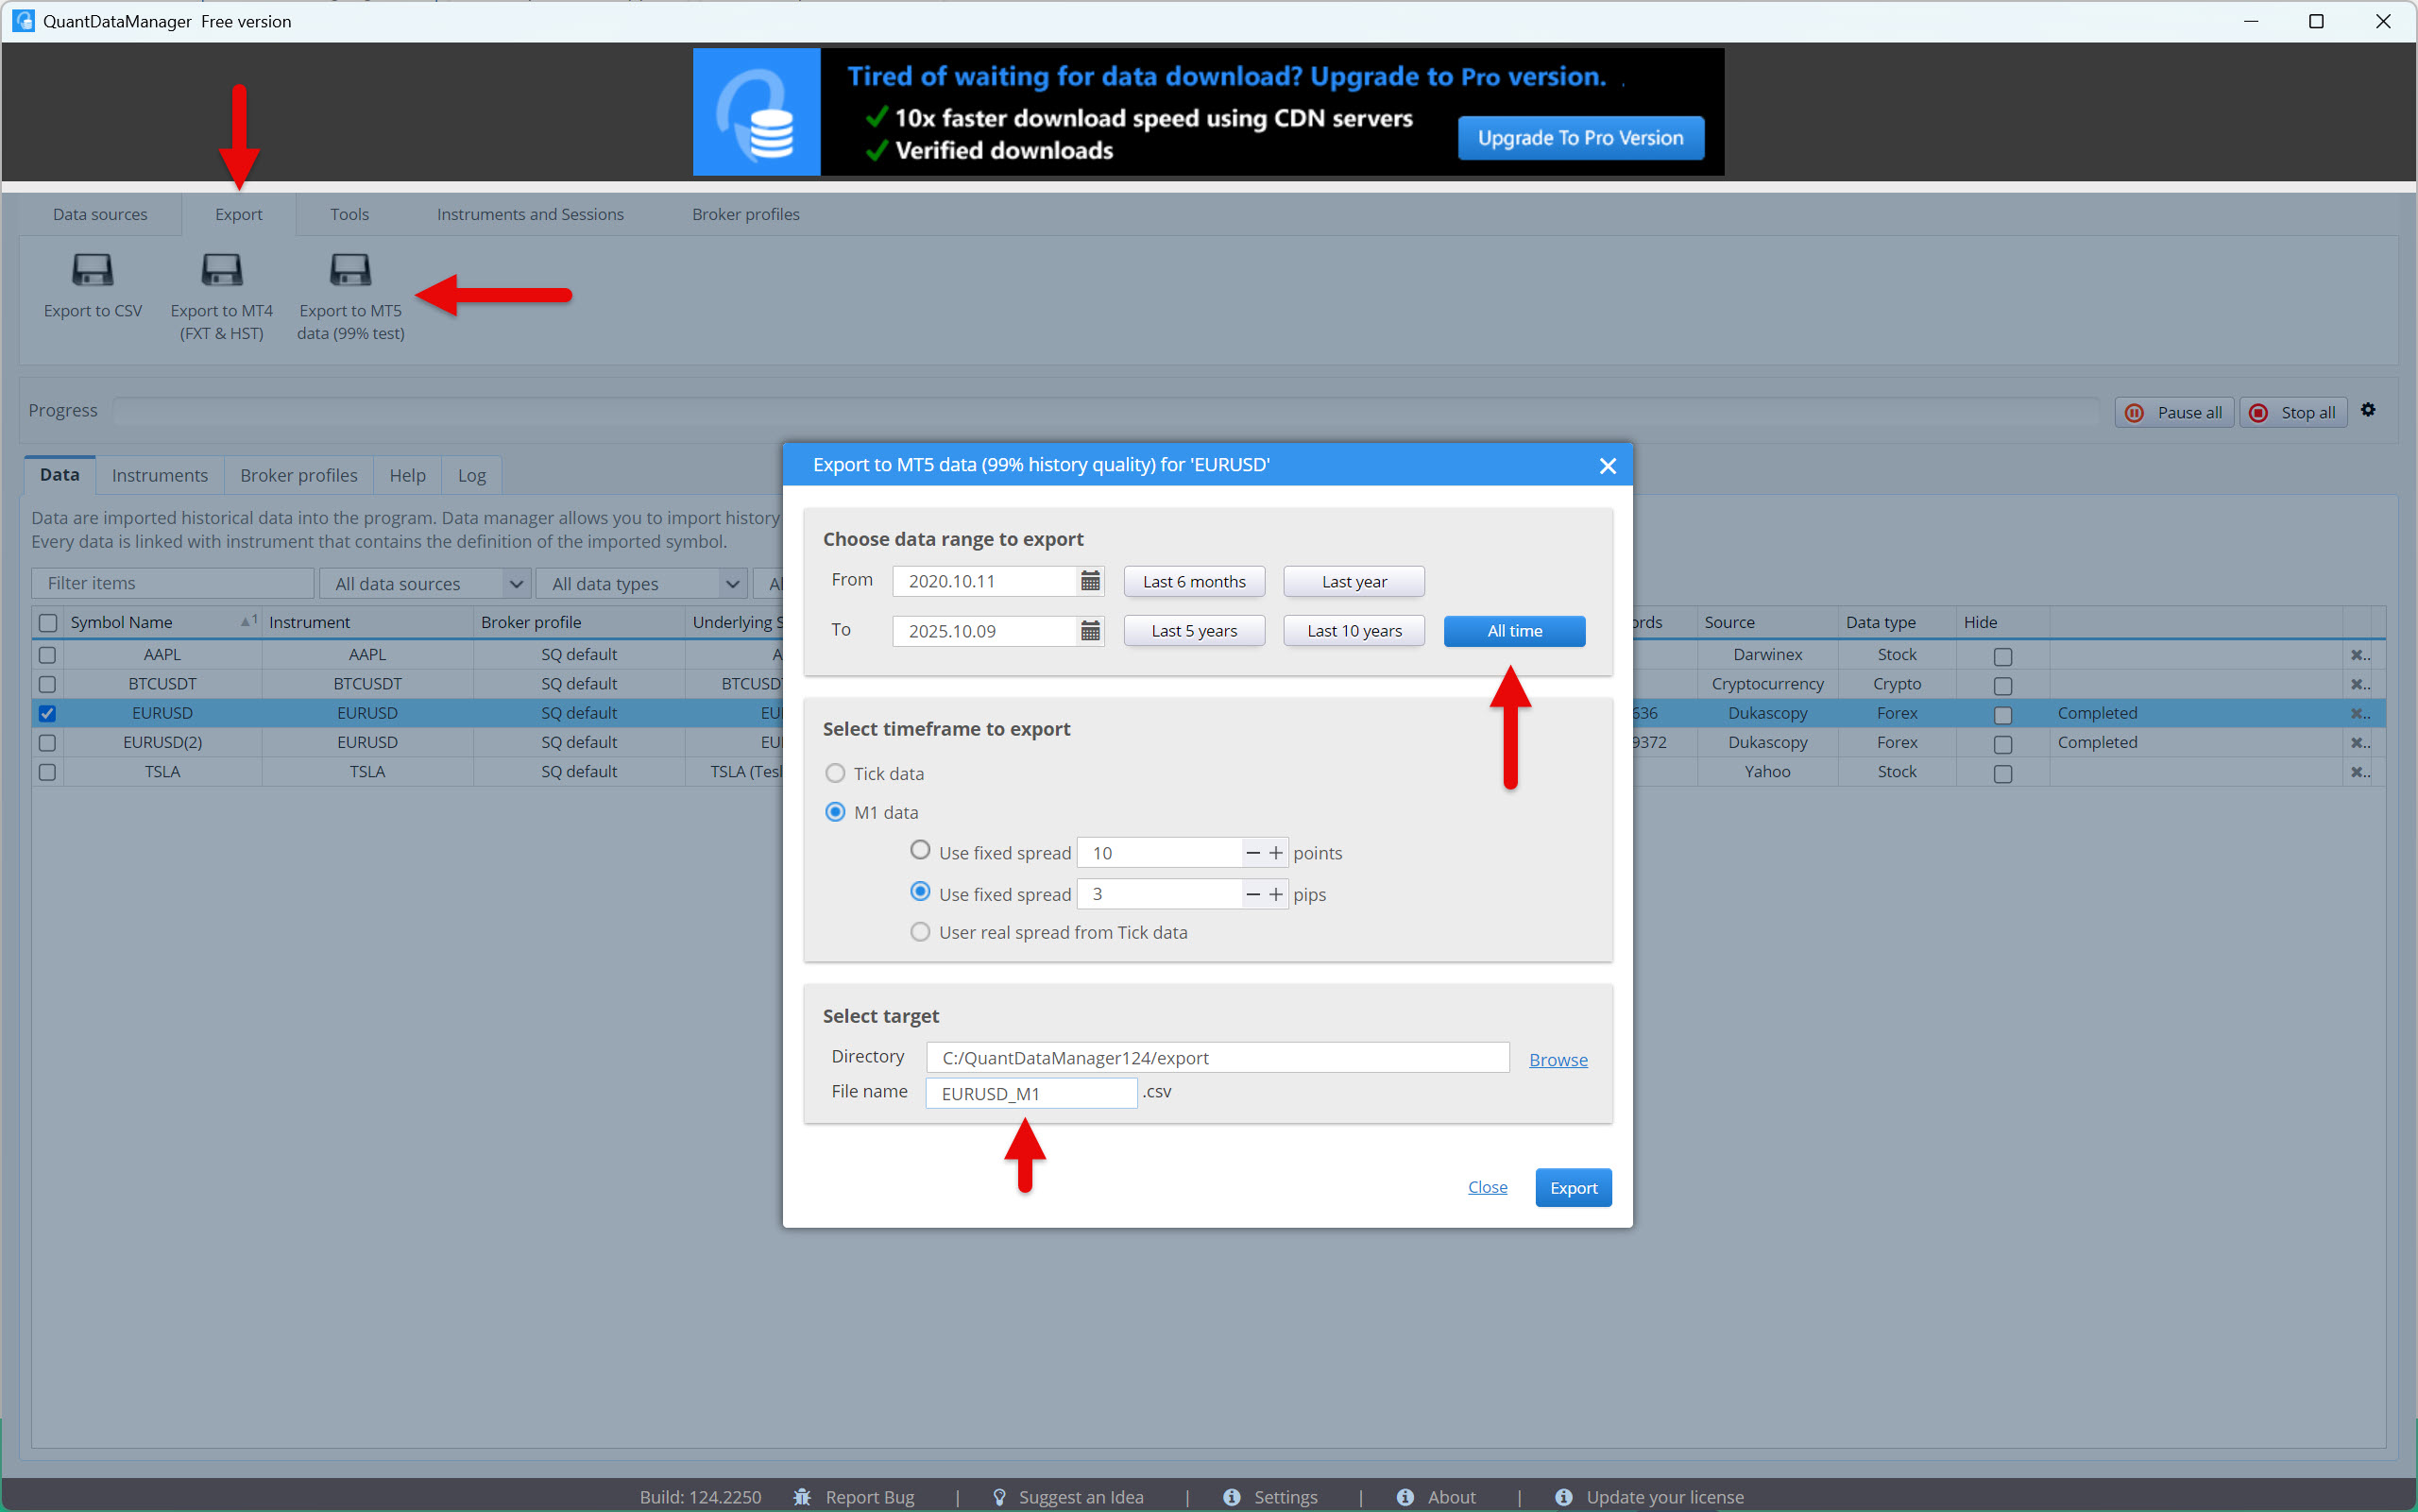Click the Export to CSV icon

coord(92,270)
